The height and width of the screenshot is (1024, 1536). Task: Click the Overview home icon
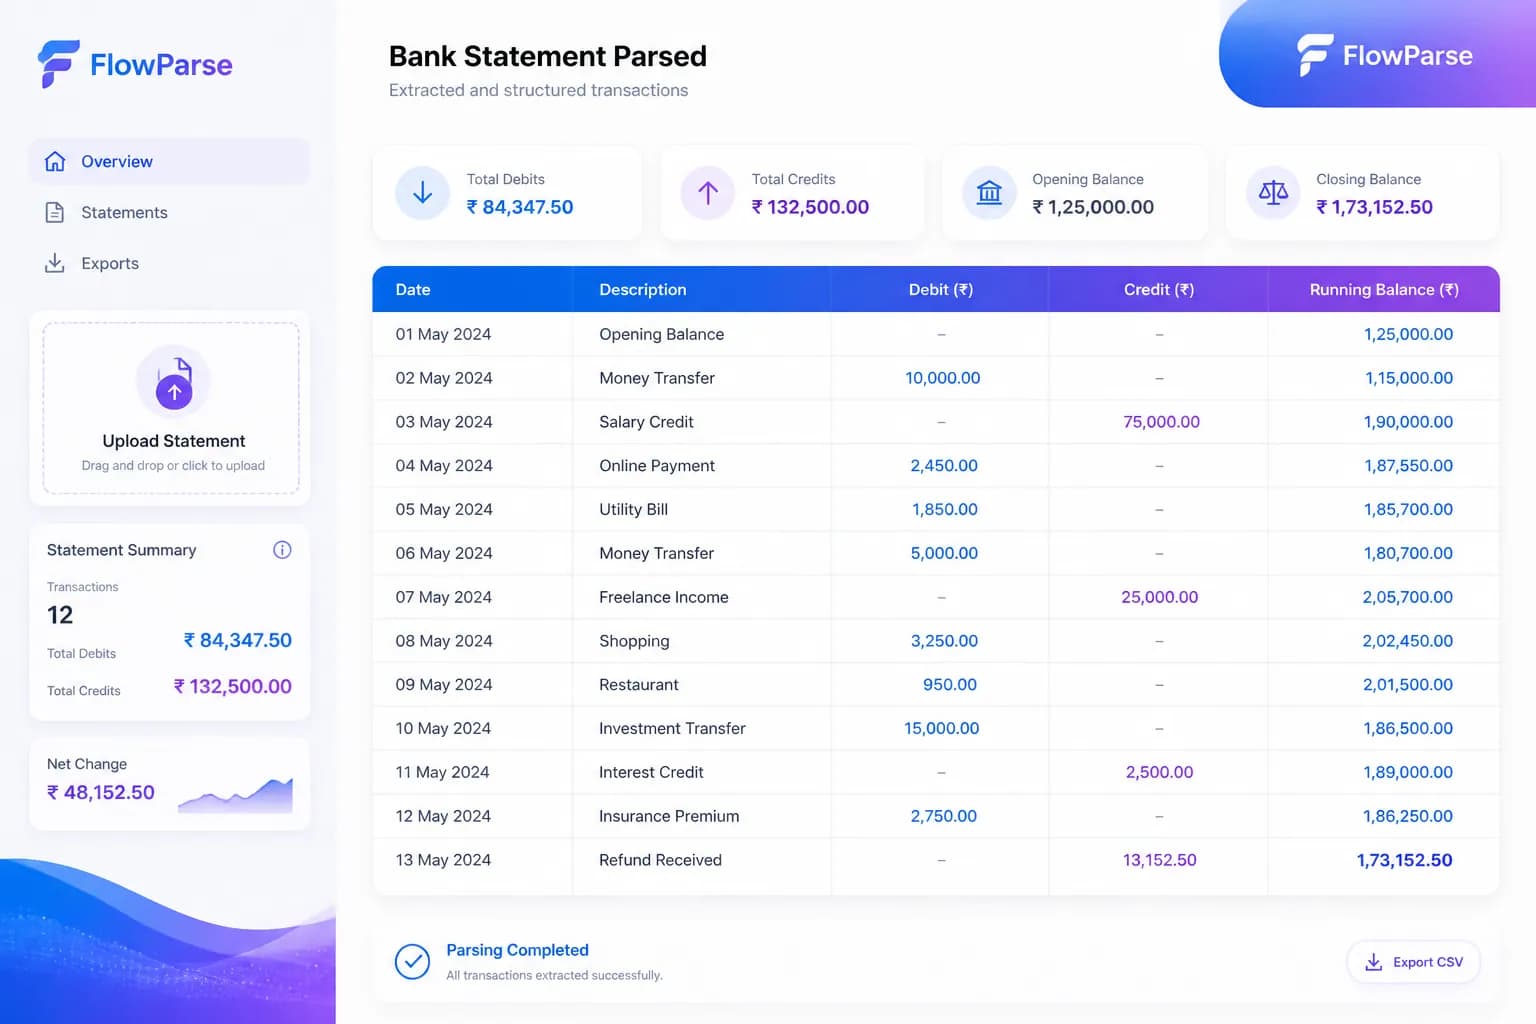coord(55,161)
